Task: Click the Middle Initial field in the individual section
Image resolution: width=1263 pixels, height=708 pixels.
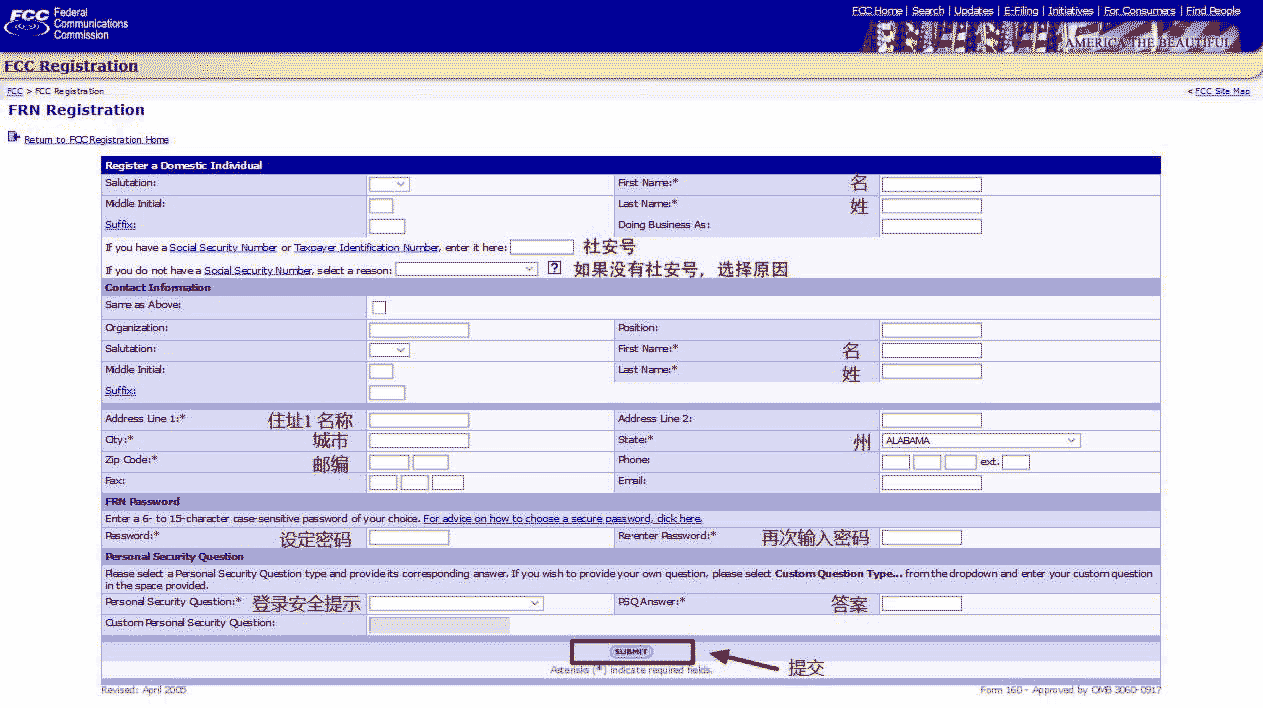Action: (x=381, y=206)
